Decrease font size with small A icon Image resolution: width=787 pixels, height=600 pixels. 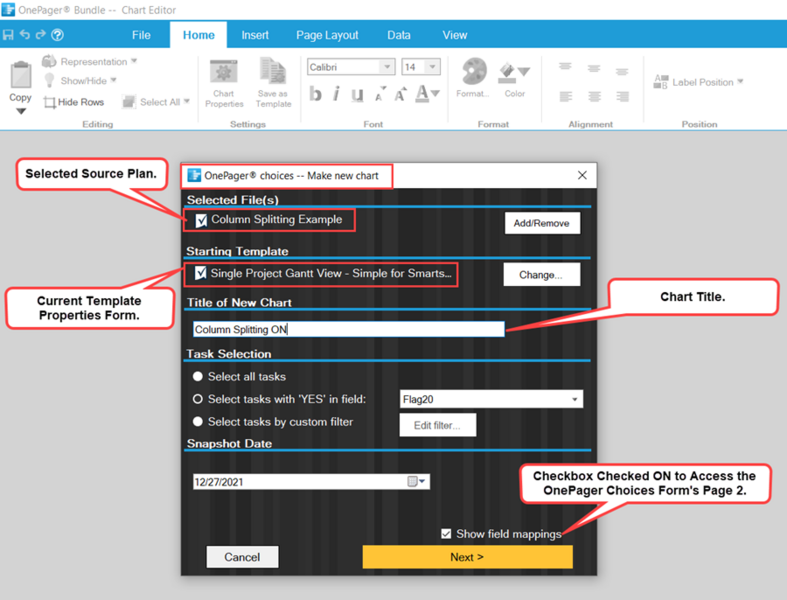point(380,94)
